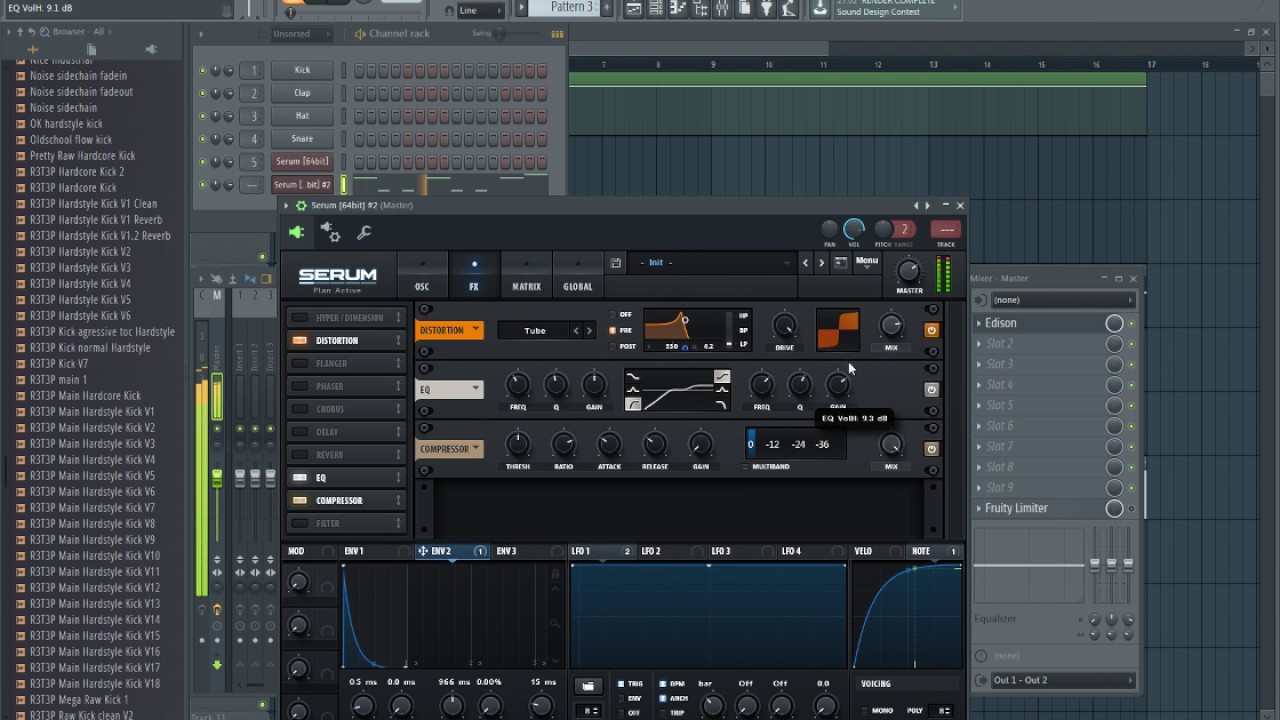Viewport: 1280px width, 720px height.
Task: Open the Fruity Limiter effect slot
Action: [1040, 508]
